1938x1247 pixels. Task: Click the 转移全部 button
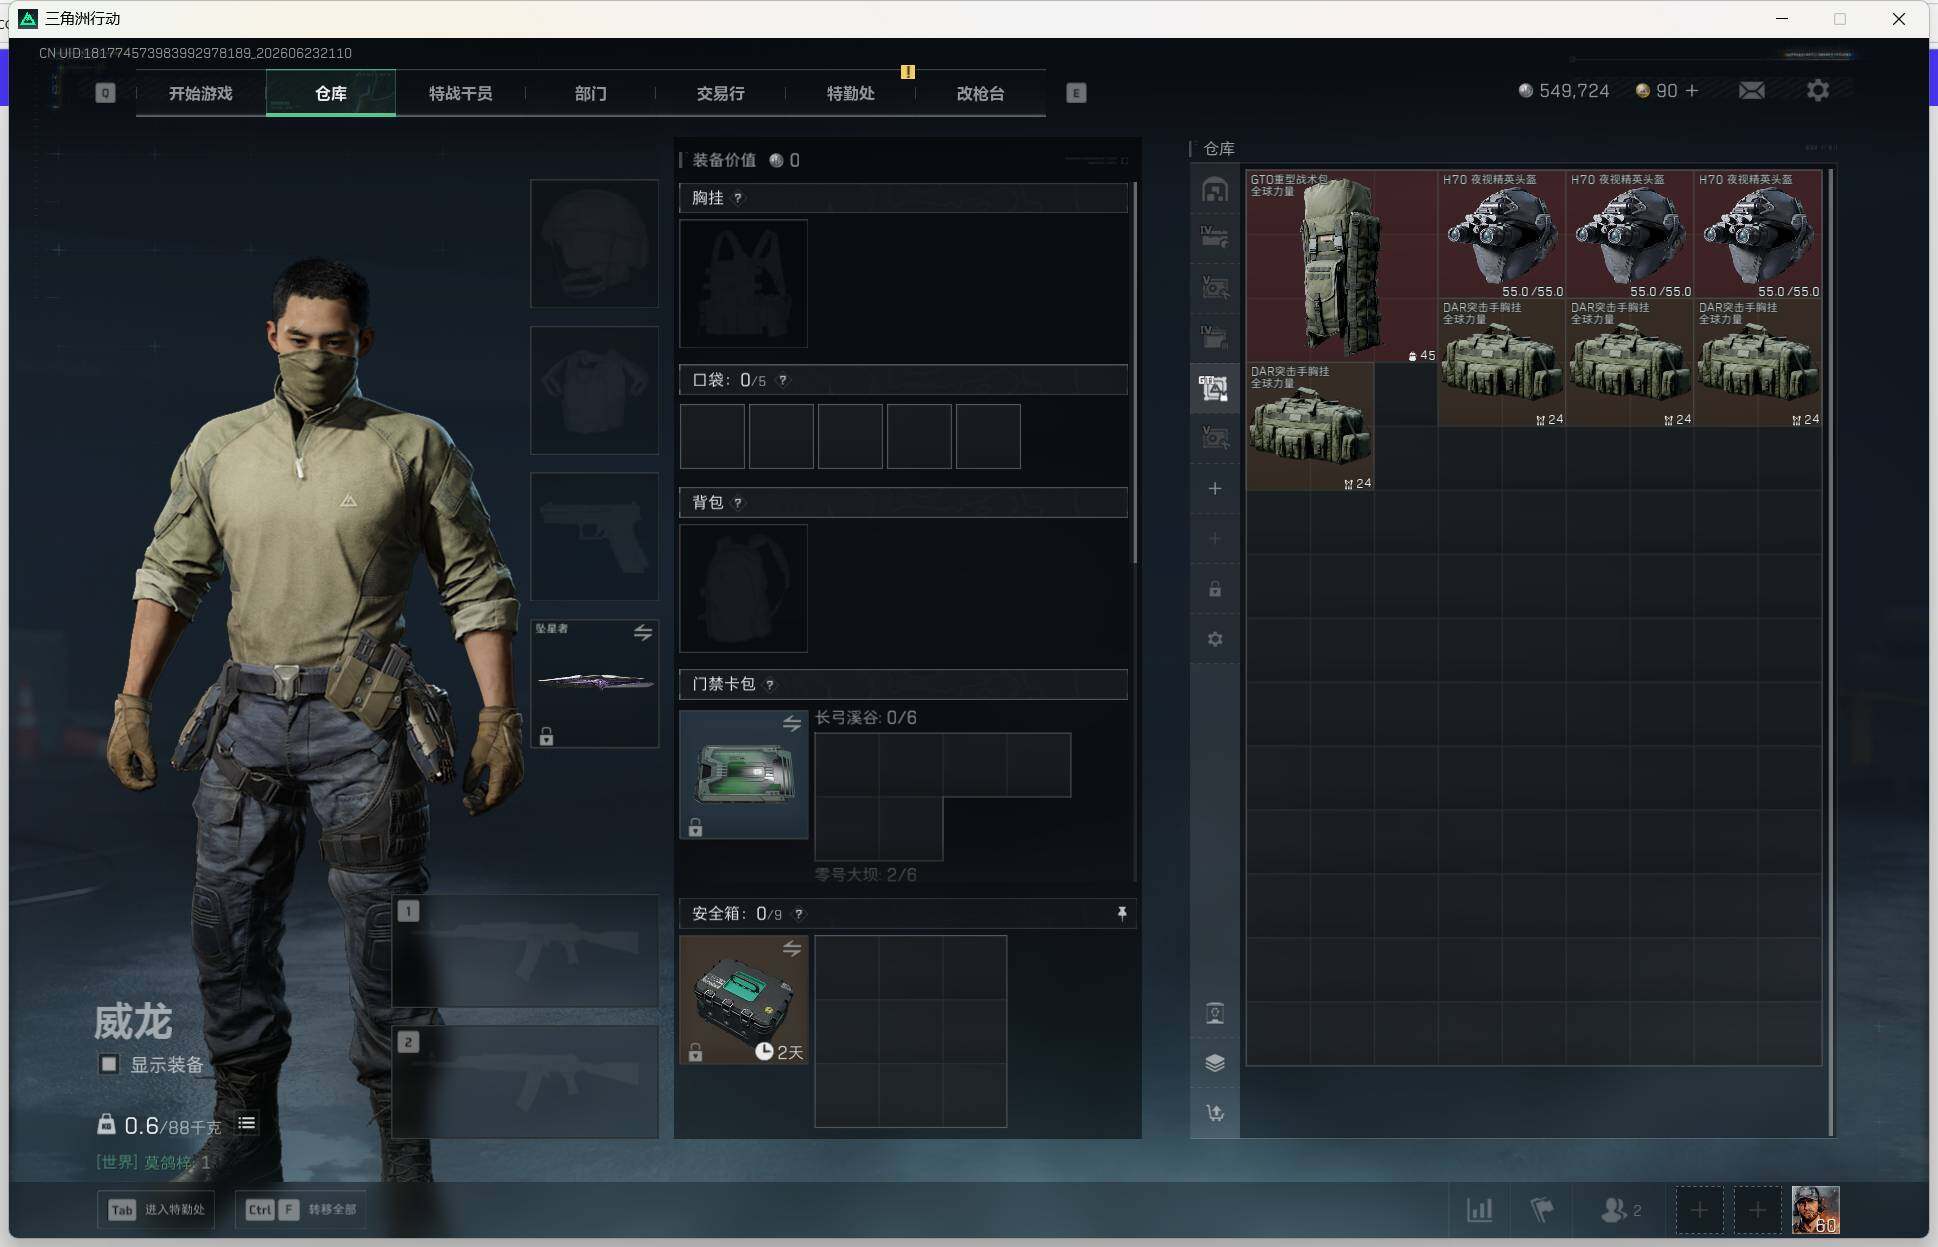(300, 1210)
